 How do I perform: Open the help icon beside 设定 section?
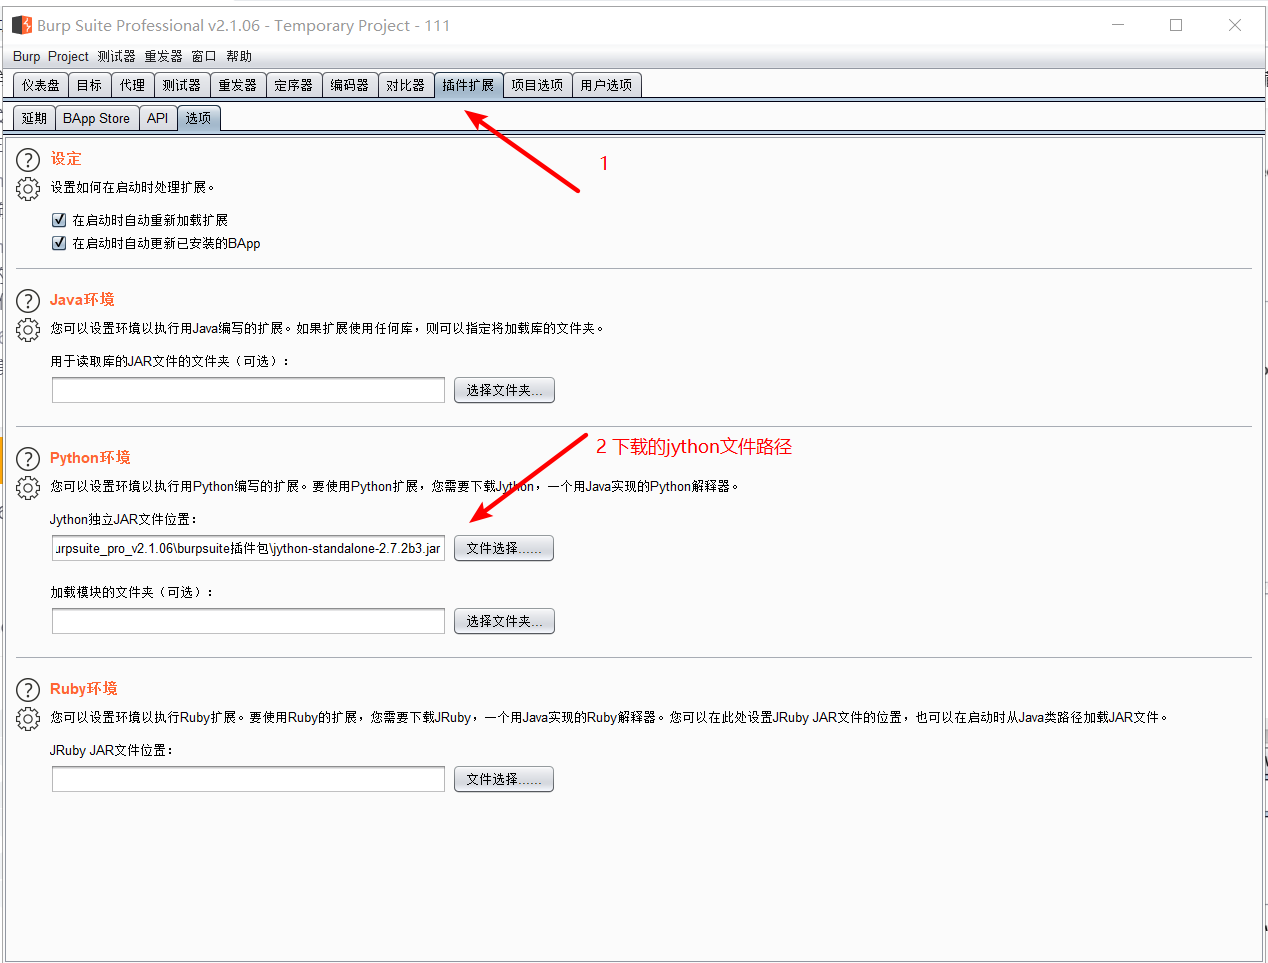click(27, 157)
